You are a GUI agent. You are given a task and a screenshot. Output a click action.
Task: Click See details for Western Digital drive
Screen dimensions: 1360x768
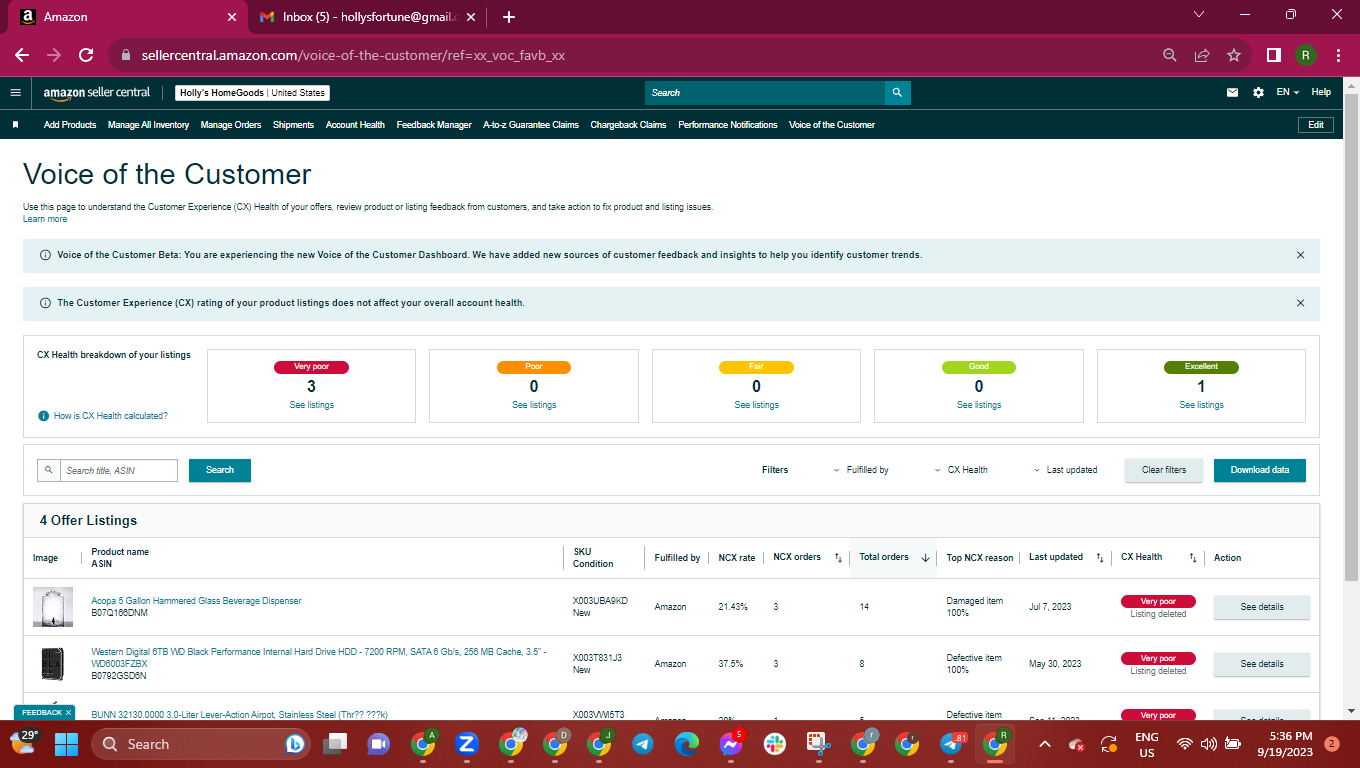pyautogui.click(x=1262, y=664)
